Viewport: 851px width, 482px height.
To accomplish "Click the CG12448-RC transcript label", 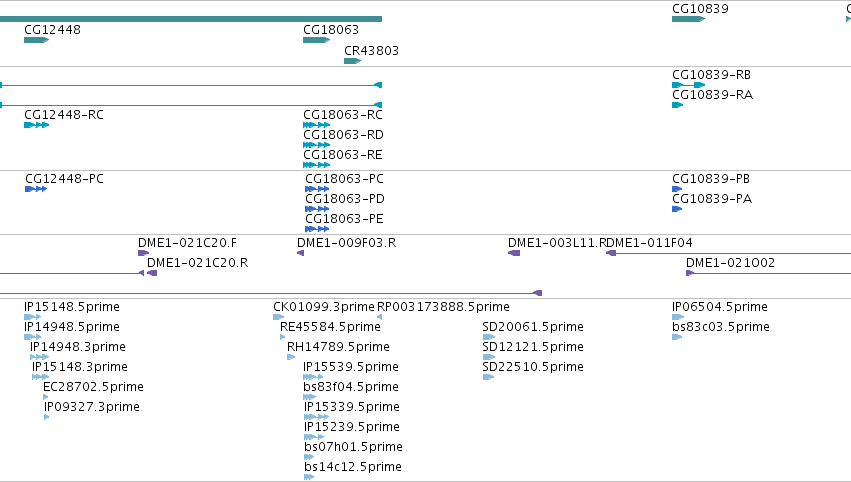I will click(x=64, y=115).
